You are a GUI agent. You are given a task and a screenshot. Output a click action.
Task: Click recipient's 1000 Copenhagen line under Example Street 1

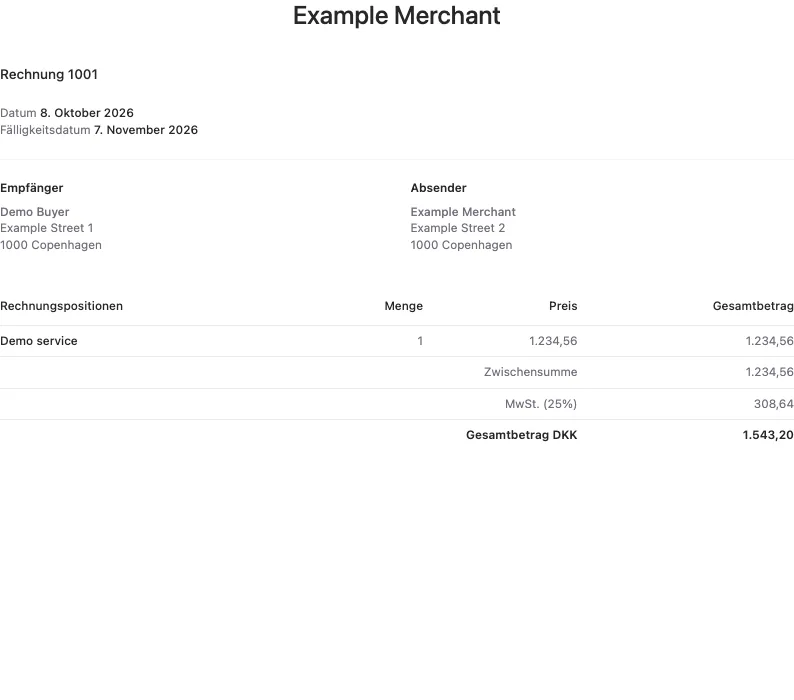coord(51,245)
